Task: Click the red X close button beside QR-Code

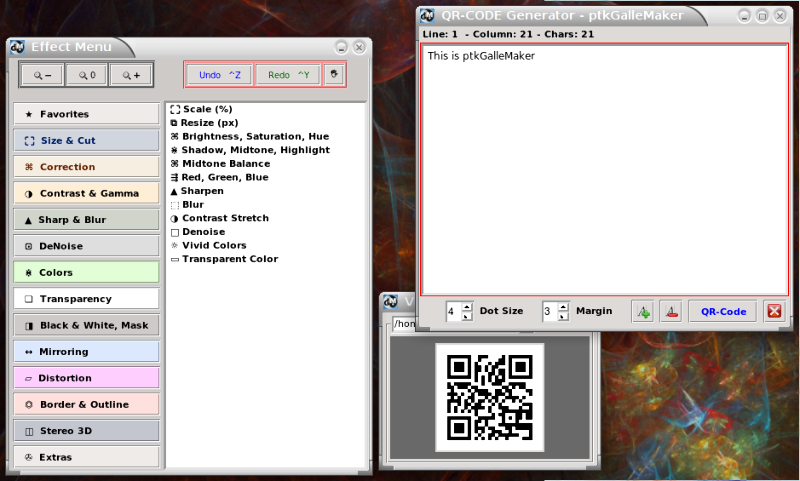Action: coord(774,311)
